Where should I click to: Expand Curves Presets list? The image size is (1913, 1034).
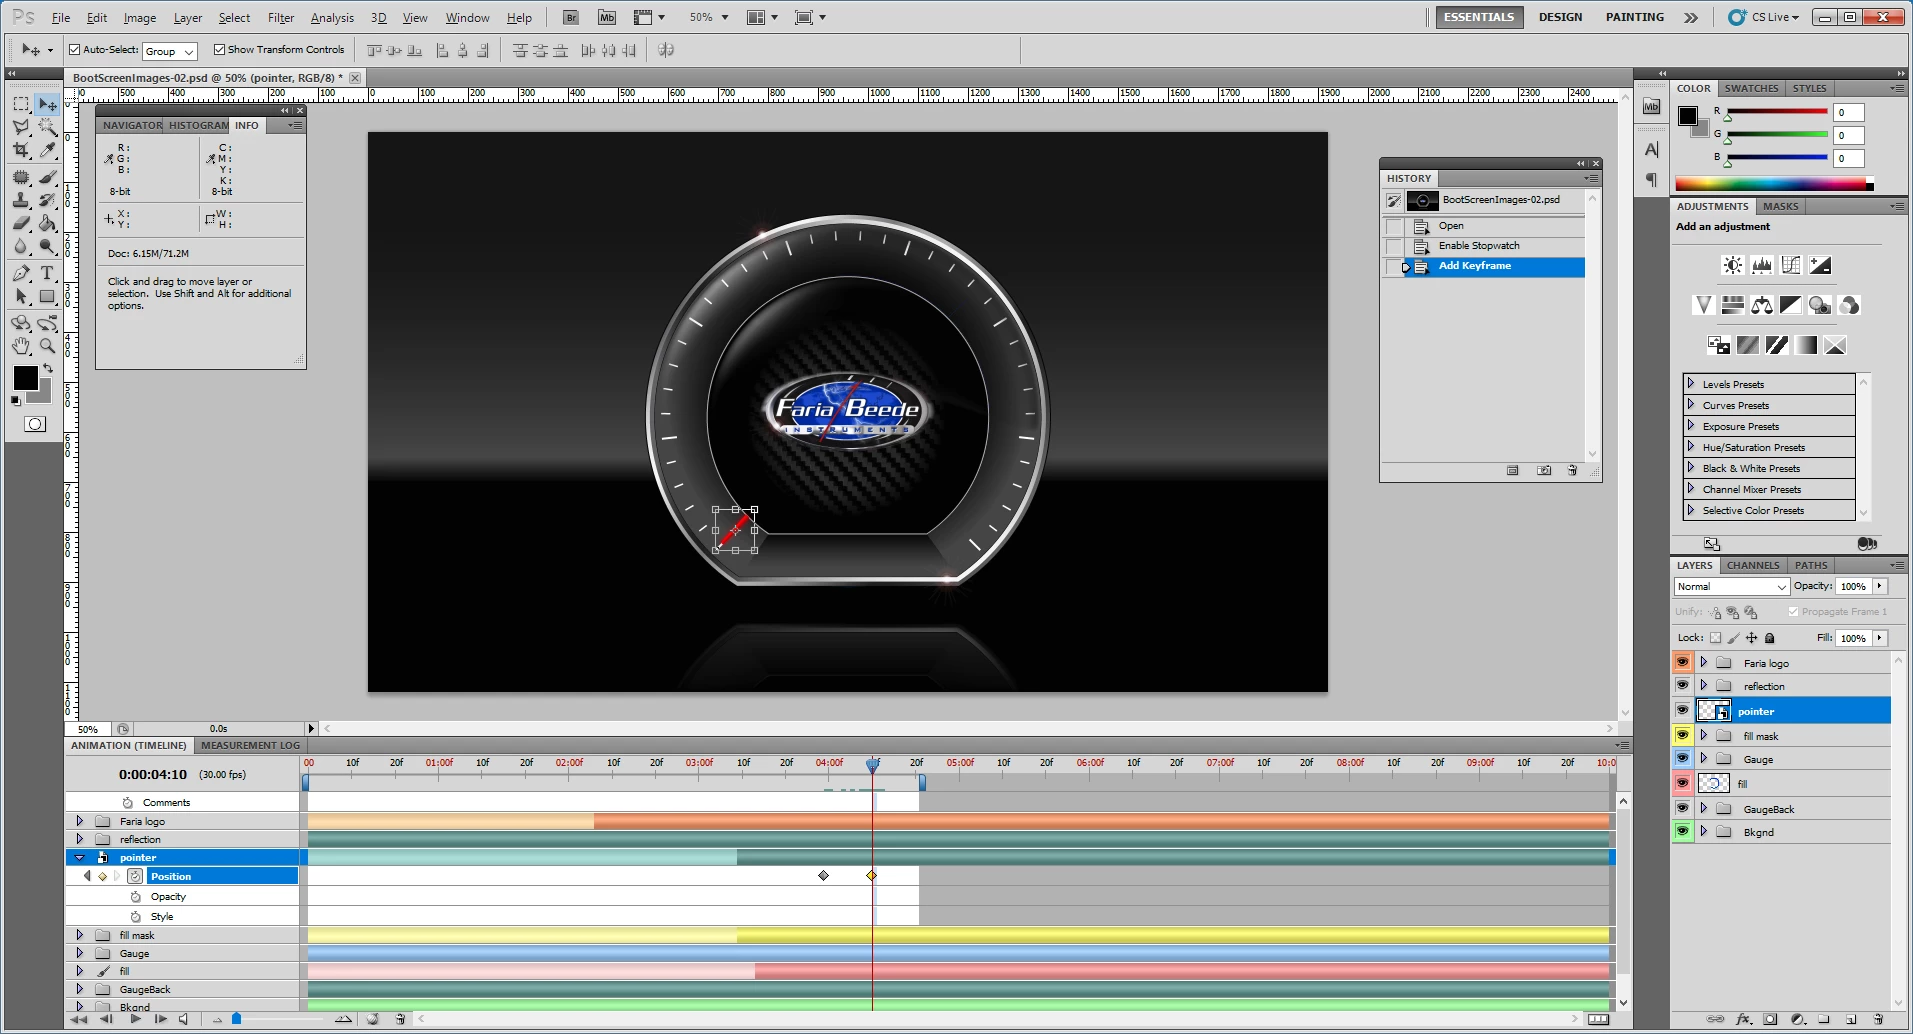pyautogui.click(x=1691, y=405)
